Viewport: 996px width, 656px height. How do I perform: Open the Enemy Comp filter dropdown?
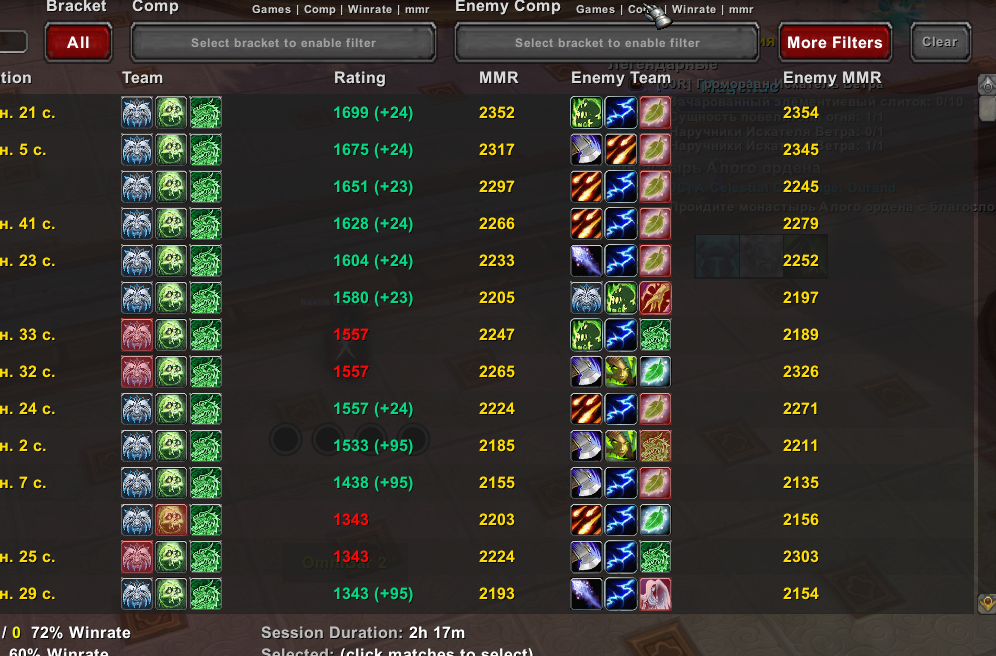pos(607,43)
